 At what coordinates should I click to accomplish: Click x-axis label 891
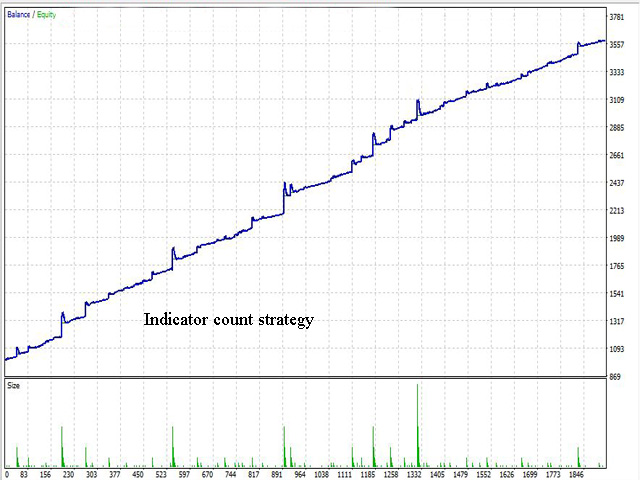[x=277, y=474]
